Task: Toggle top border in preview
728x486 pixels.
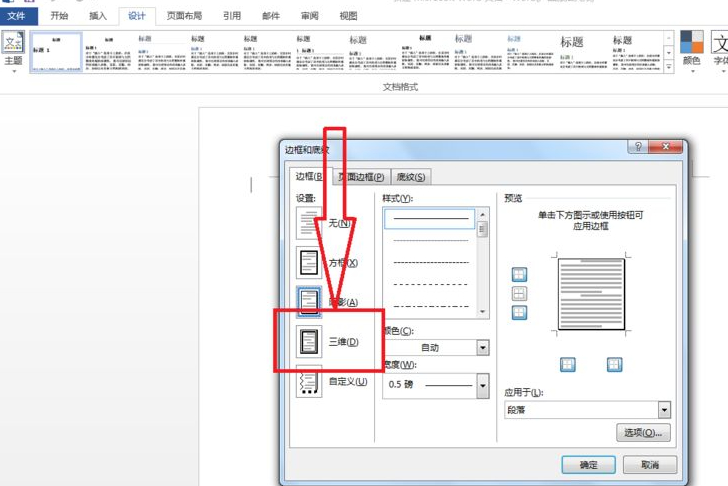Action: 519,274
